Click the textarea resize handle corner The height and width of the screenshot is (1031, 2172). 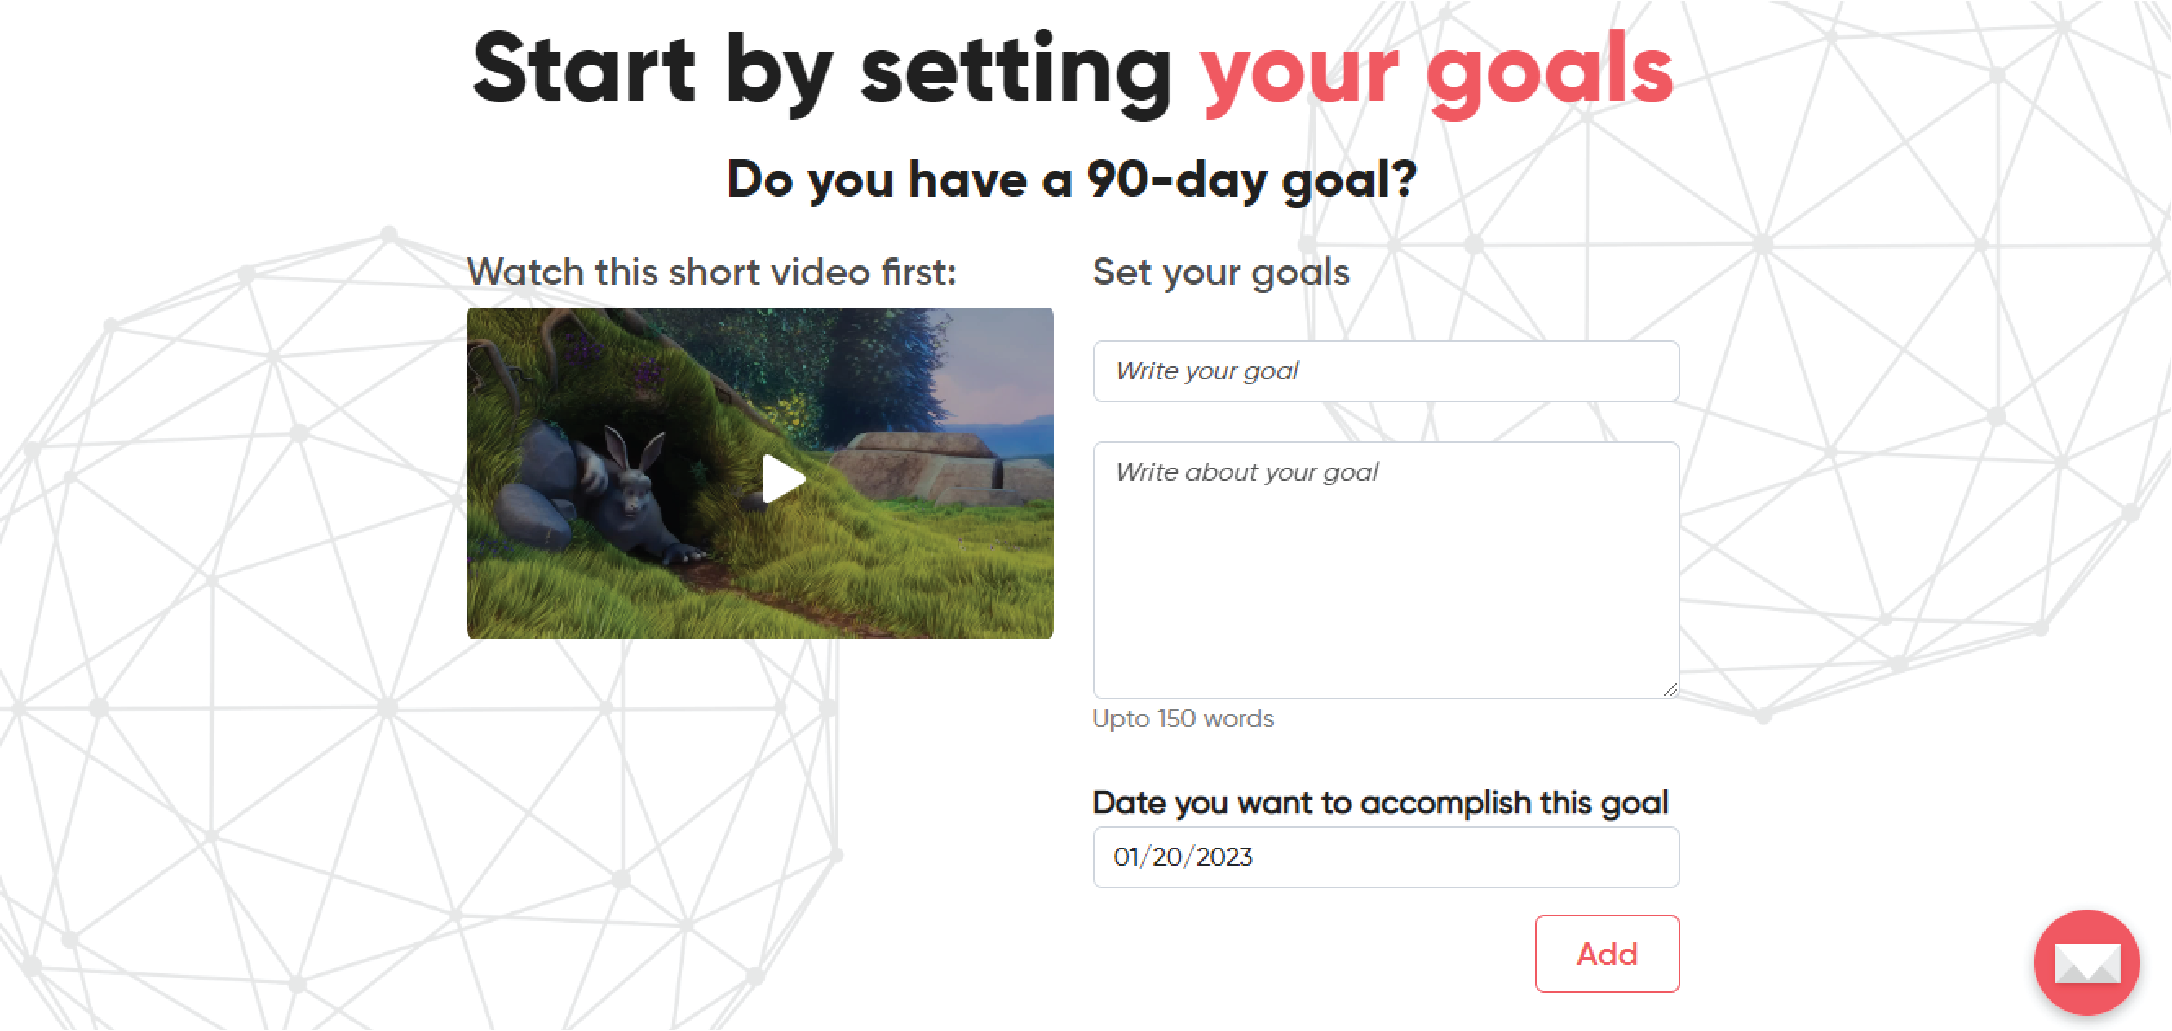(x=1670, y=689)
